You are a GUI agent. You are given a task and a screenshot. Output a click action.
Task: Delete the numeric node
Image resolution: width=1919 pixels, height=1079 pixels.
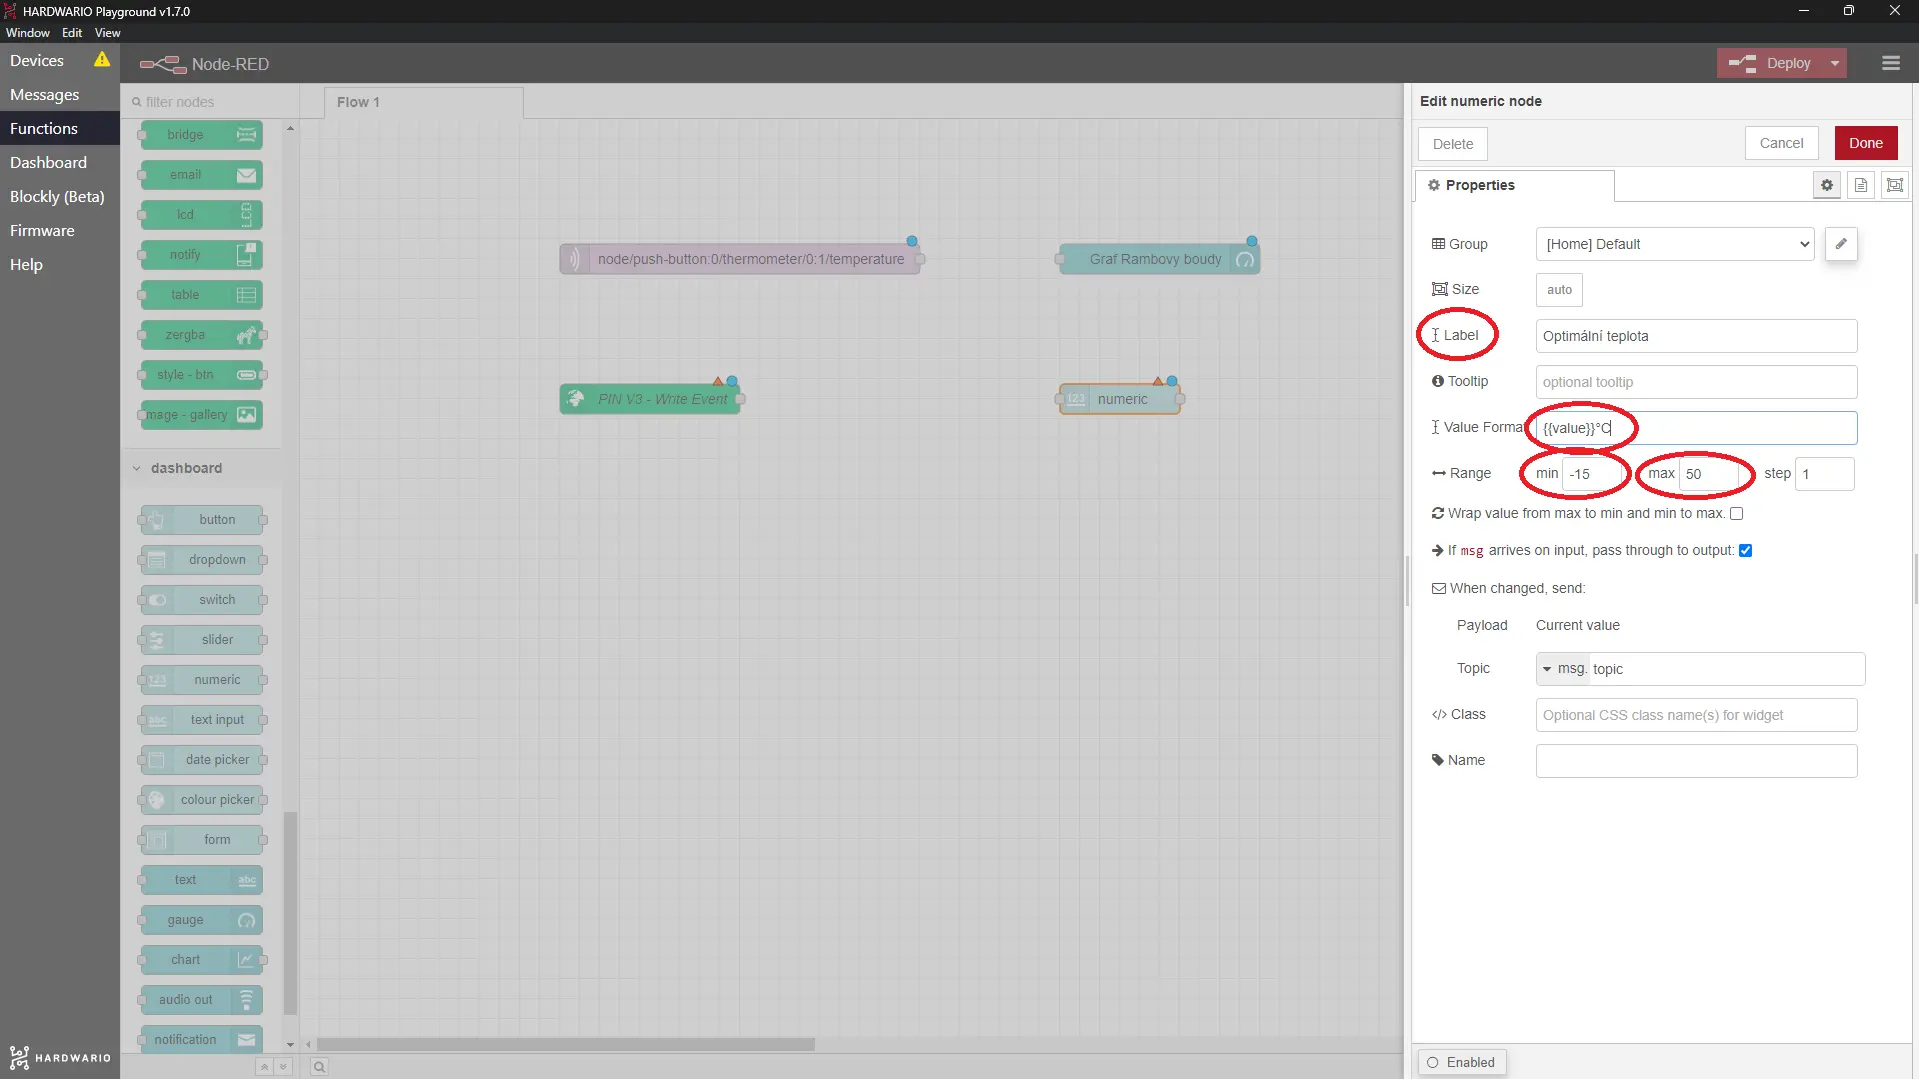pos(1452,144)
